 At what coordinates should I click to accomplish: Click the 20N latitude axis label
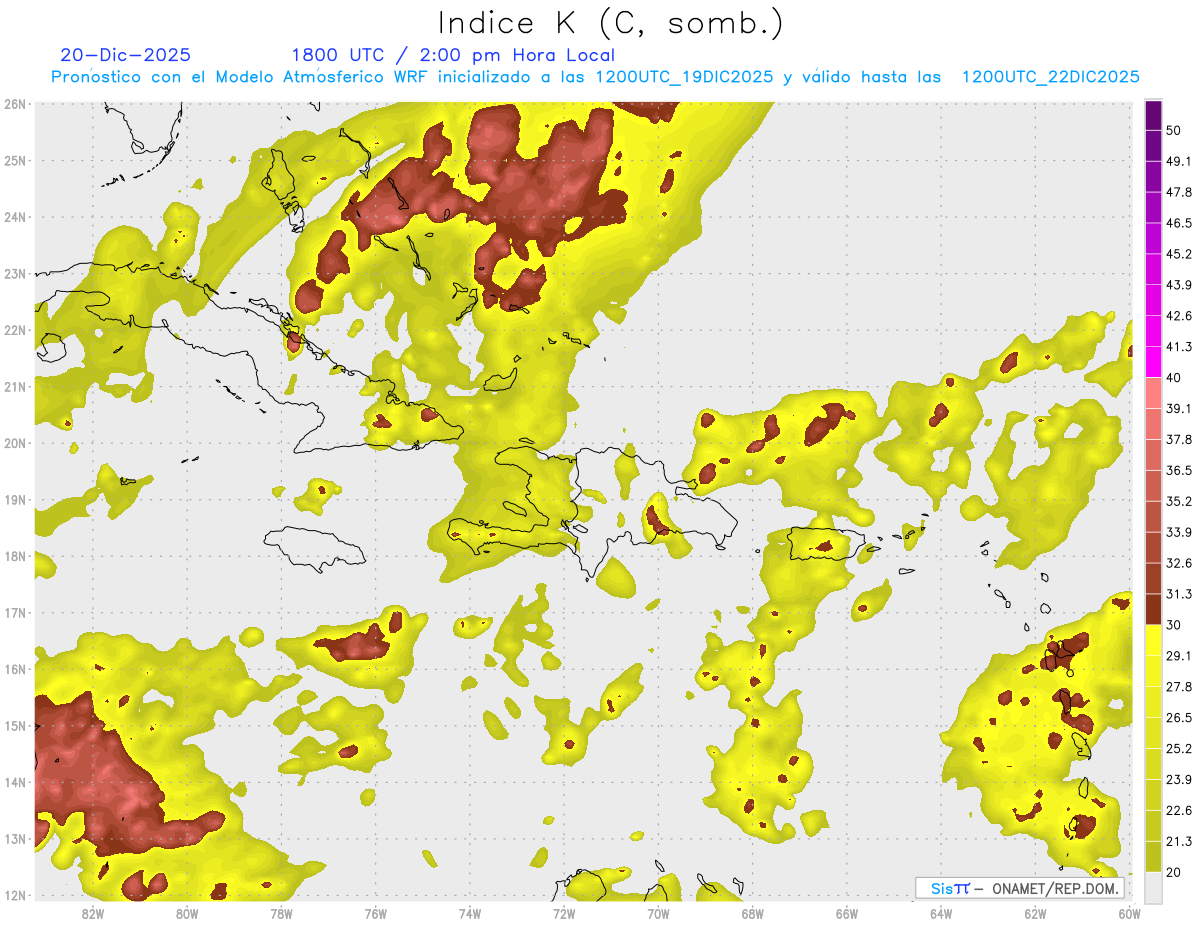15,443
